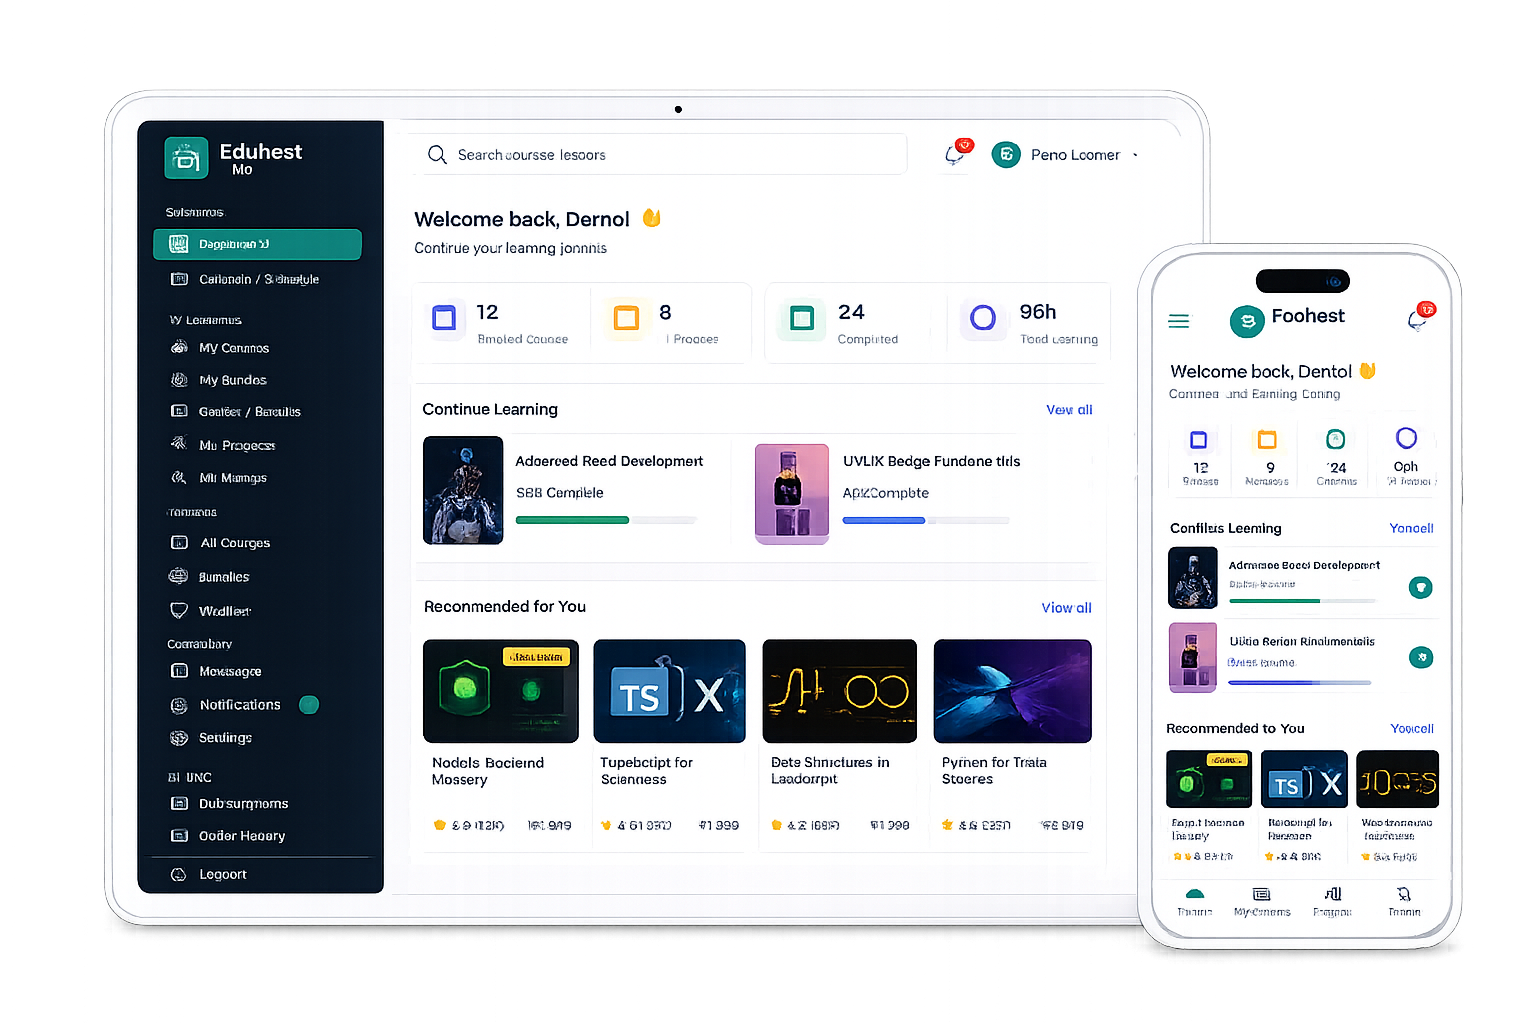Open the Dashboard item highlighted in green

(x=257, y=244)
